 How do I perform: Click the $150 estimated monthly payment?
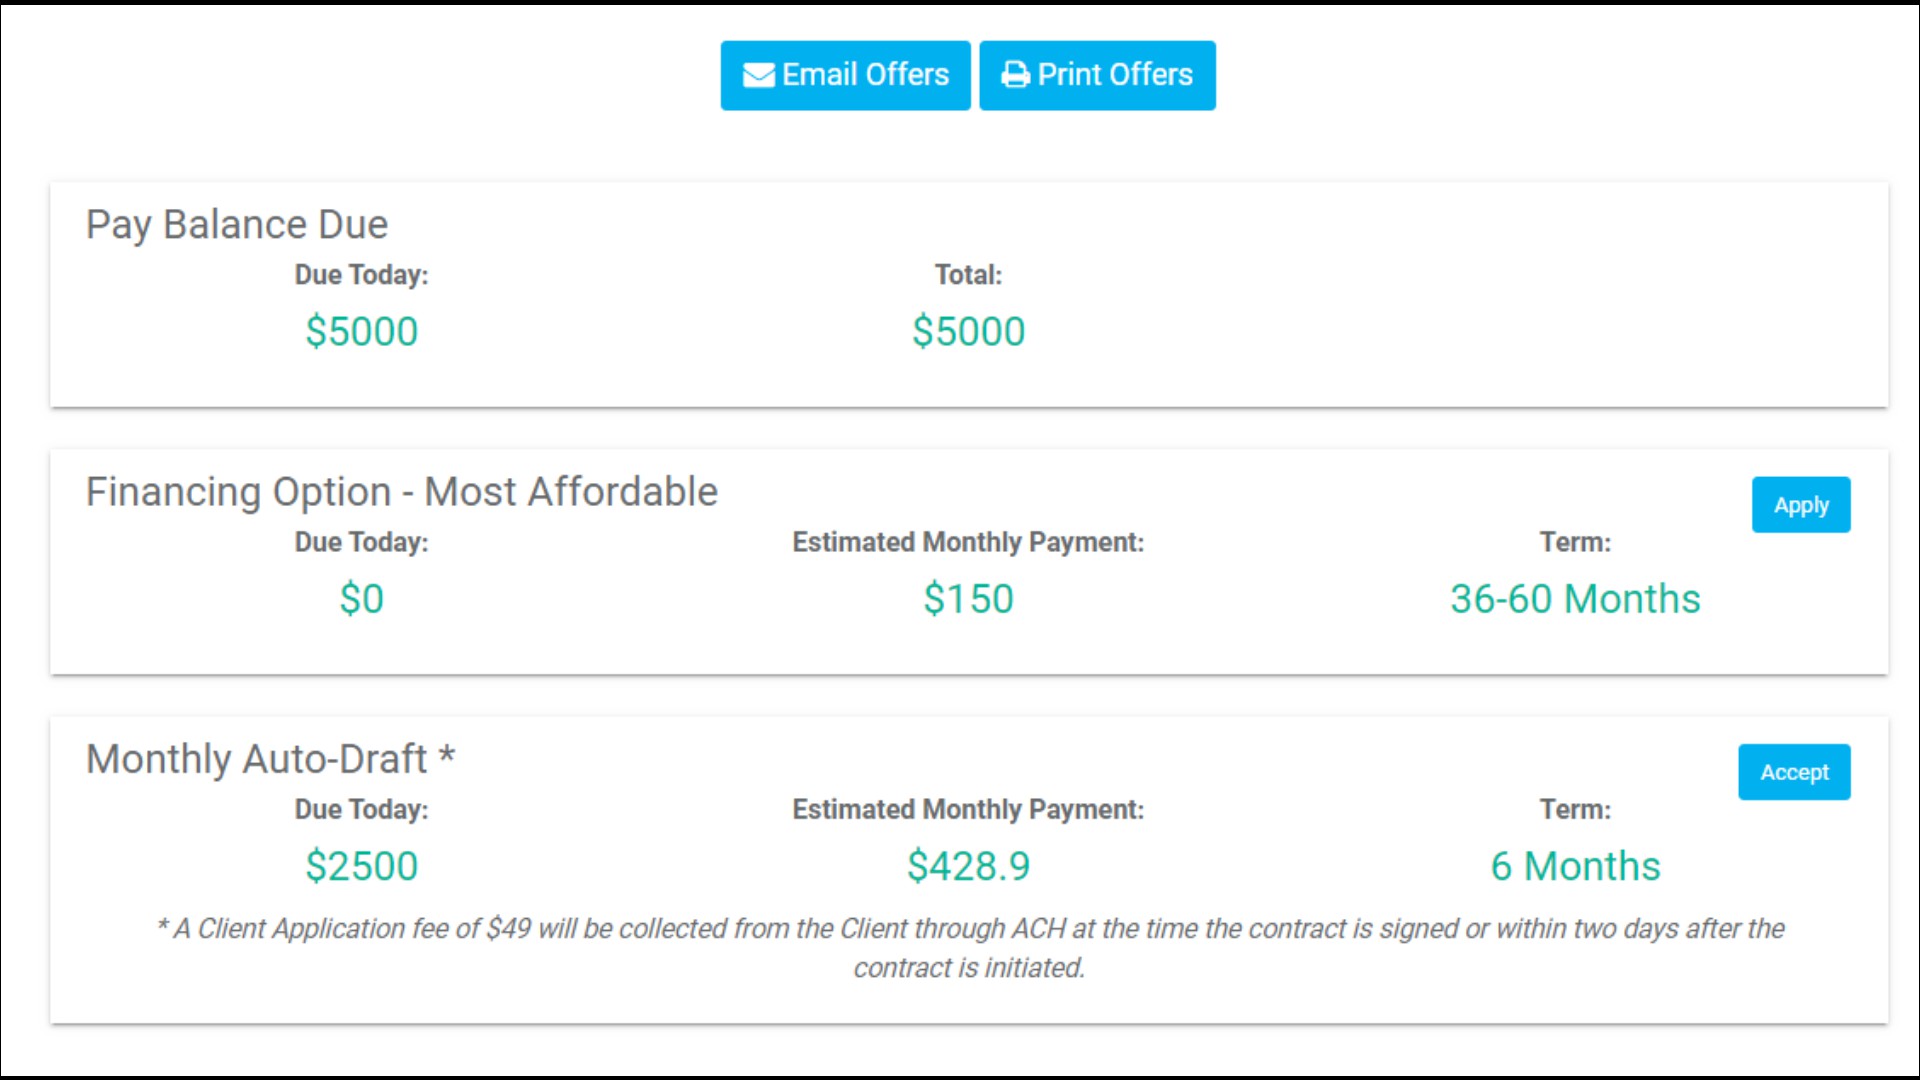coord(968,598)
